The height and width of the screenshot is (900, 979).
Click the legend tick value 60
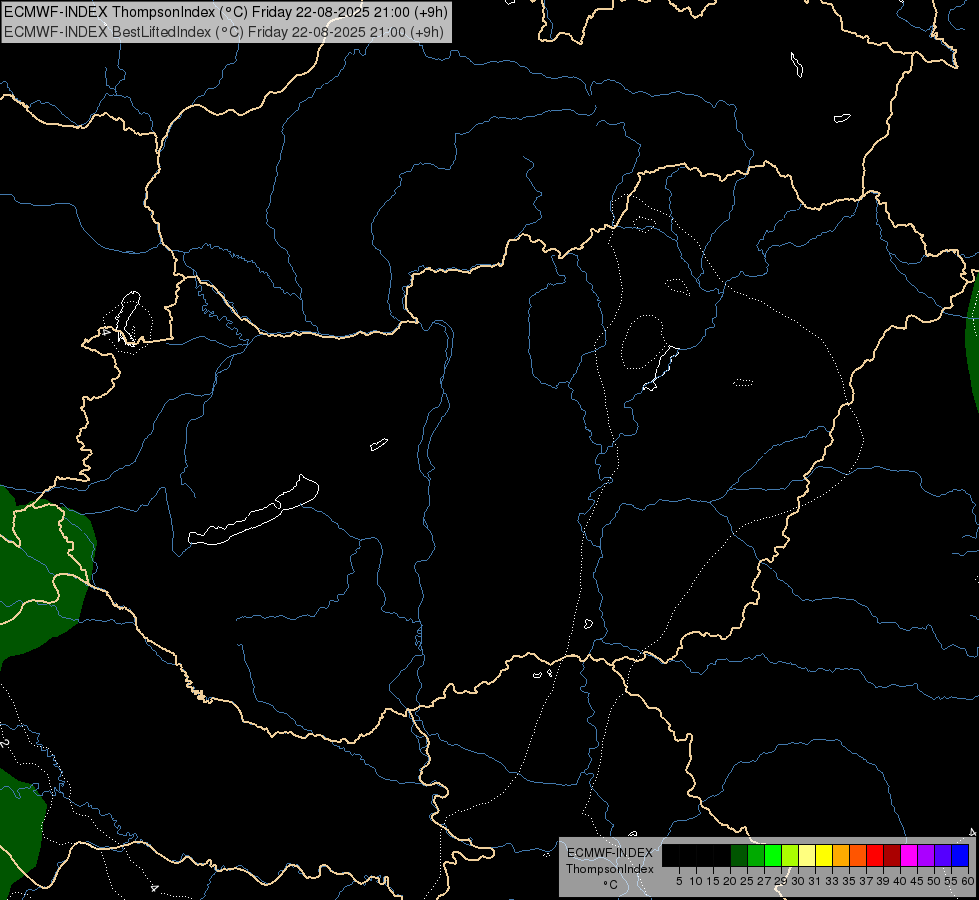coord(968,881)
